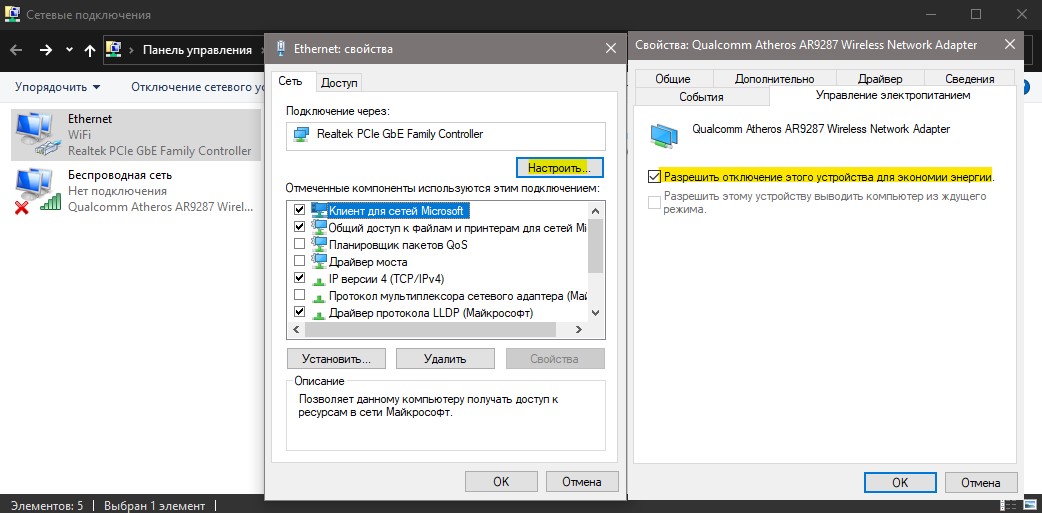Open recent locations dropdown arrow
This screenshot has width=1042, height=513.
tap(70, 50)
